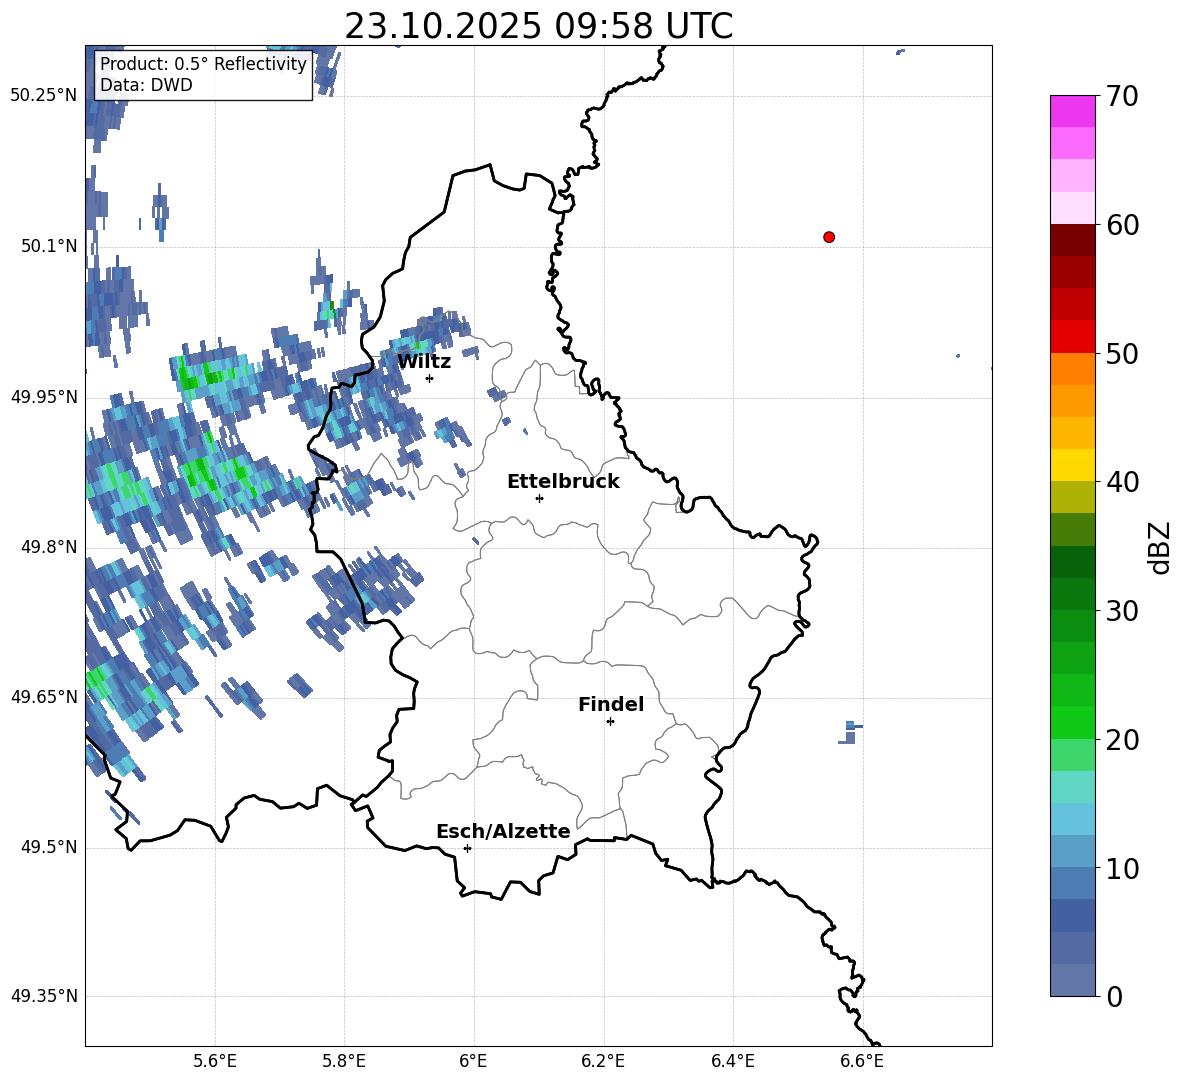Click the 50.1°N latitude label

tap(49, 246)
